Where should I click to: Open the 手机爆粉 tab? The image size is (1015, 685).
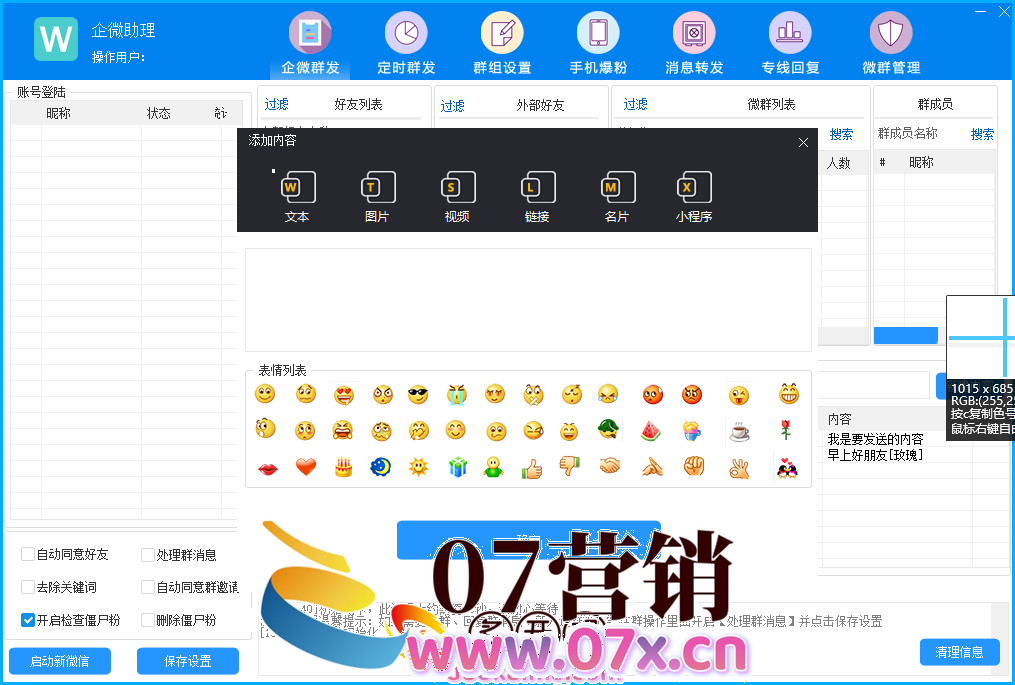coord(598,43)
